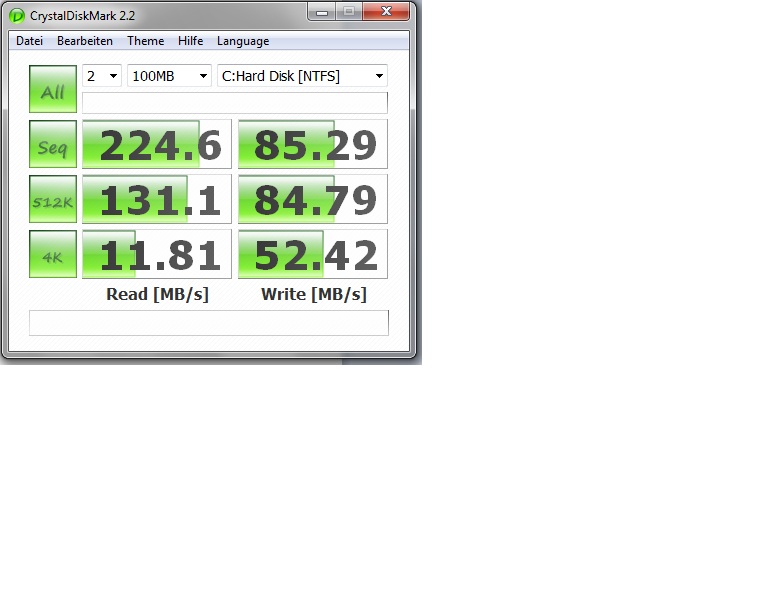The image size is (768, 614).
Task: Open the C:Hard Disk drive dropdown
Action: pos(302,76)
